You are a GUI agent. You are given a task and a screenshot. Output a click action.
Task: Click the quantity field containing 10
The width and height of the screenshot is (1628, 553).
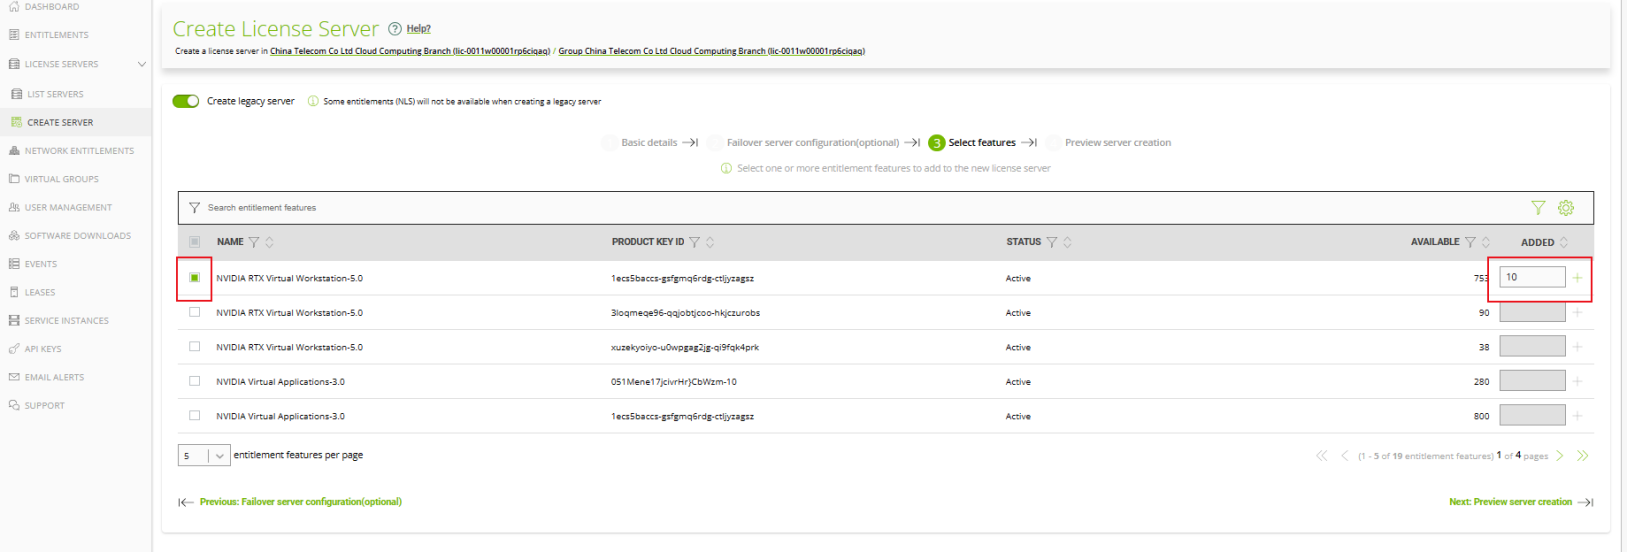click(x=1532, y=278)
